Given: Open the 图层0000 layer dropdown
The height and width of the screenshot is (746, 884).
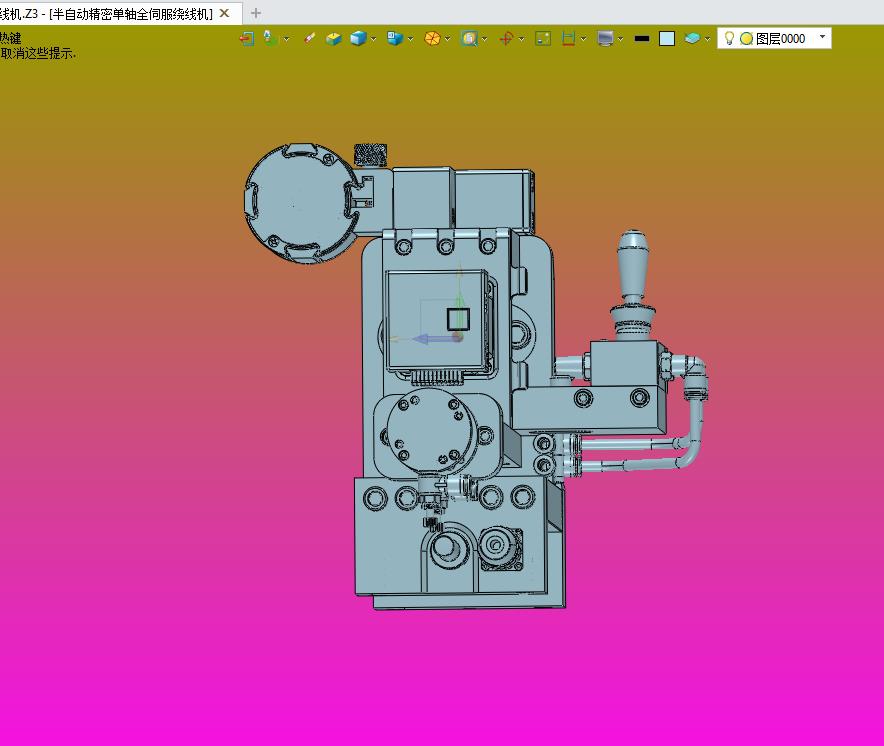Looking at the screenshot, I should click(x=823, y=37).
